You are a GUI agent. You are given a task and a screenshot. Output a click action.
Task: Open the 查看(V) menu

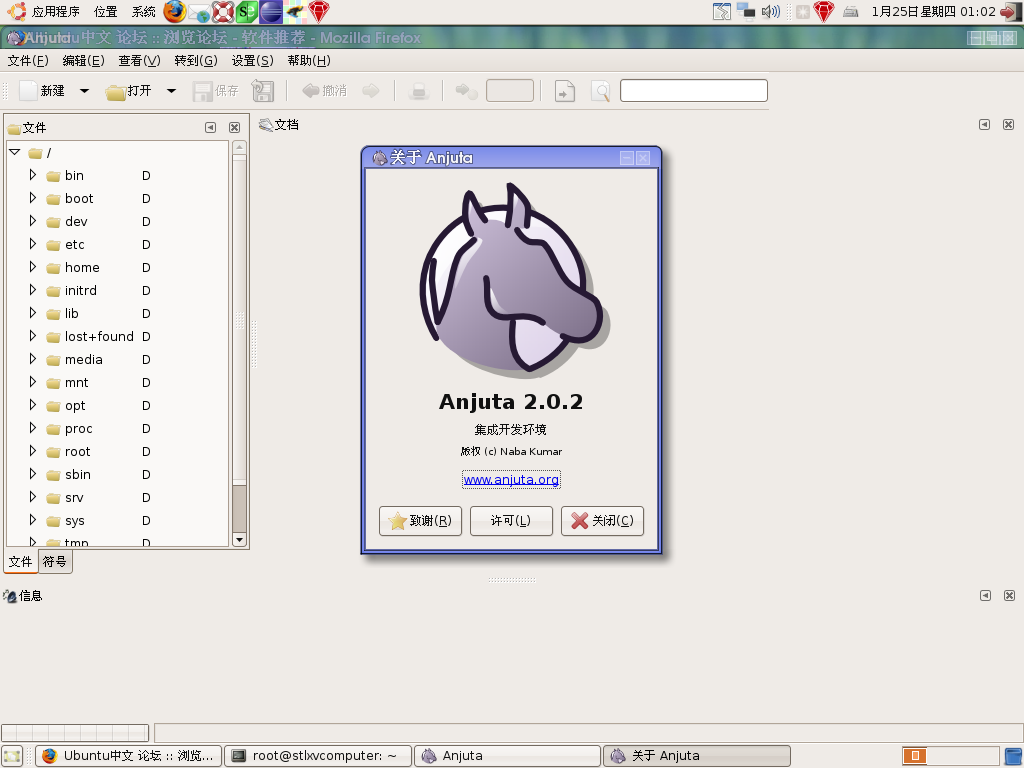(x=139, y=61)
